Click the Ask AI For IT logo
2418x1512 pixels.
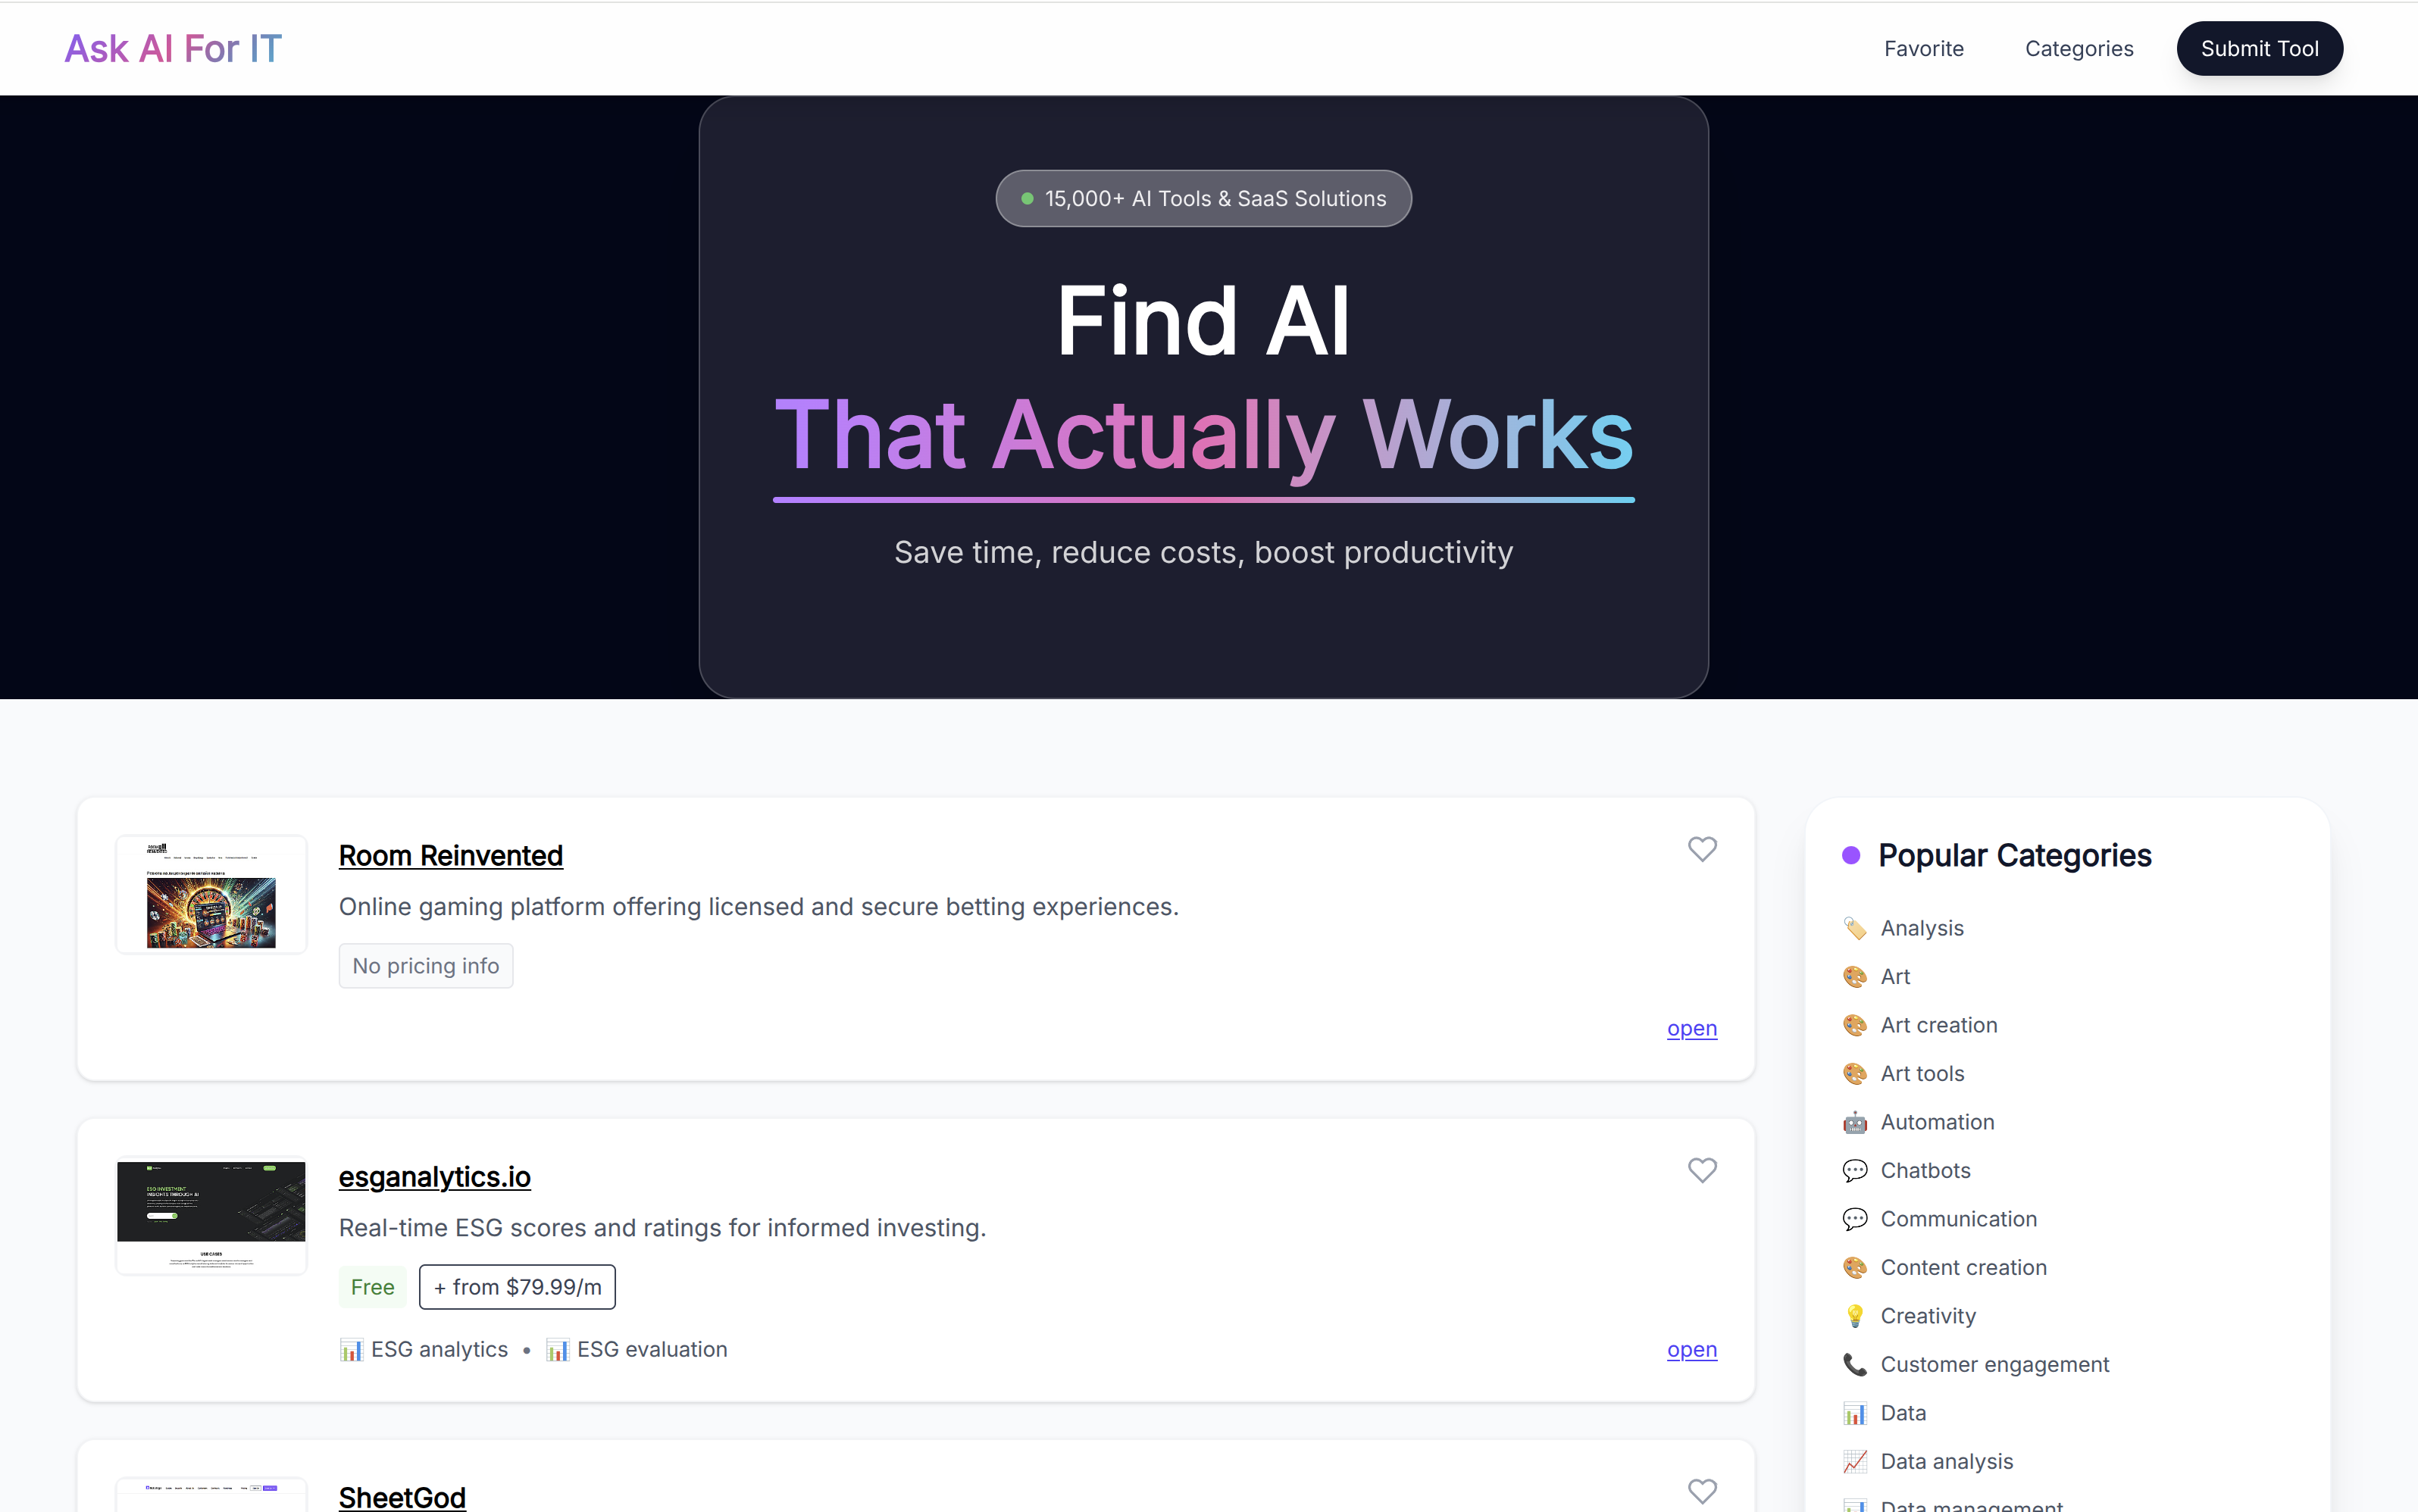point(173,48)
